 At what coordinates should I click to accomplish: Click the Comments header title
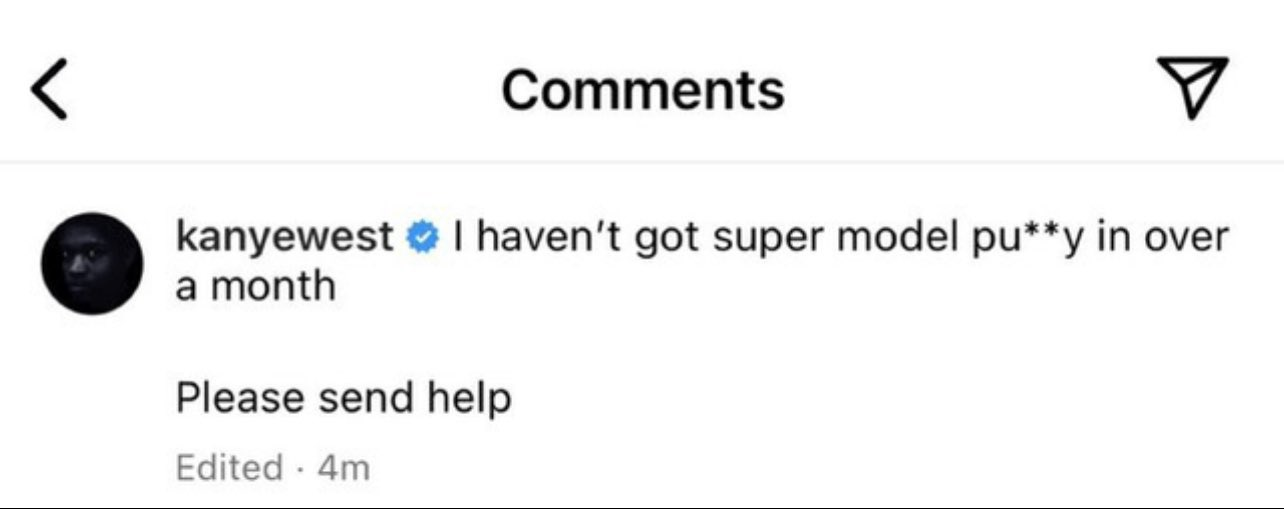(642, 89)
